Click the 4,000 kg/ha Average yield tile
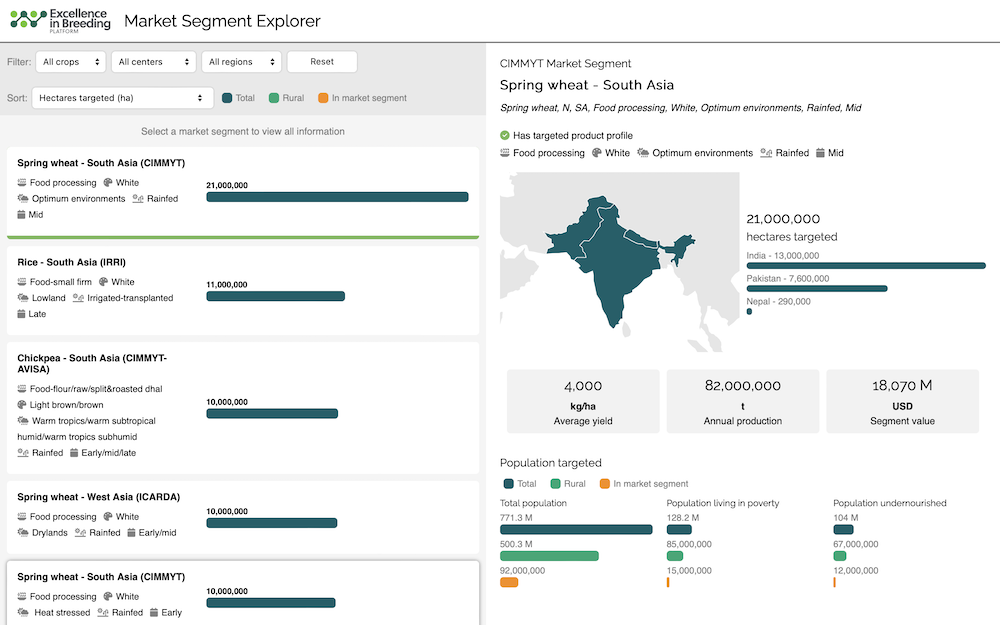Screen dimensions: 1000x625 click(x=583, y=401)
